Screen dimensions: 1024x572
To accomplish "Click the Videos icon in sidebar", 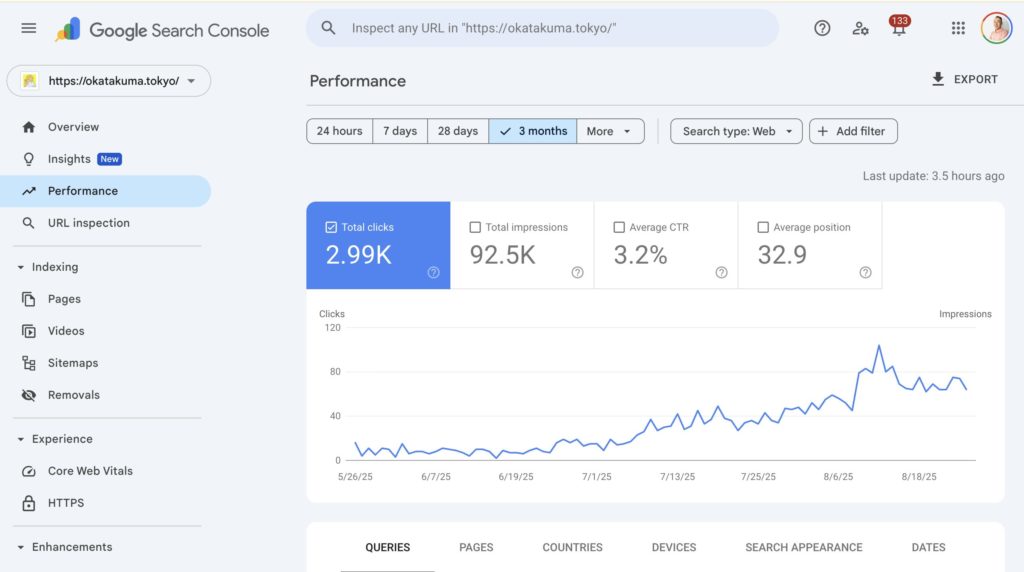I will [x=29, y=331].
